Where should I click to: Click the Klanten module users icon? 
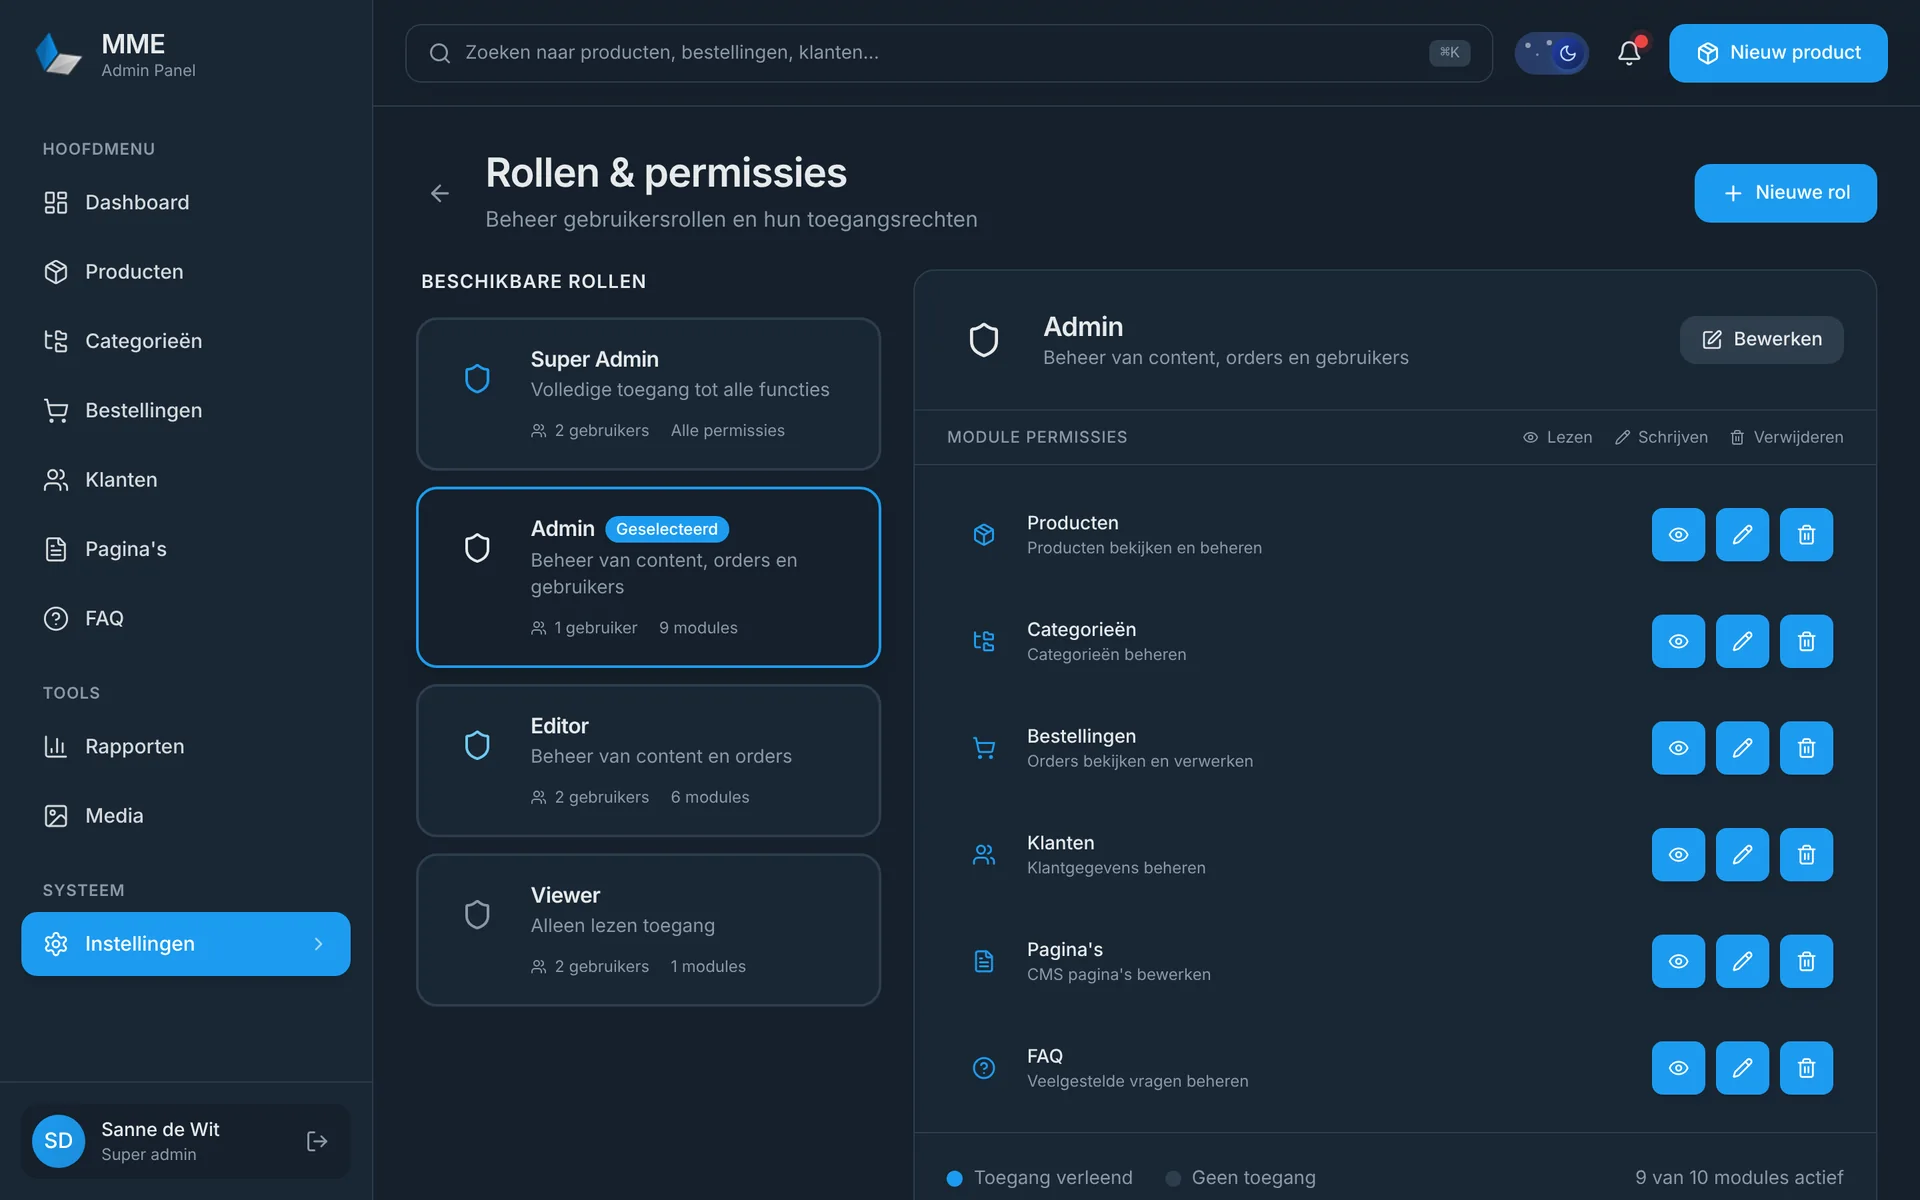tap(984, 854)
